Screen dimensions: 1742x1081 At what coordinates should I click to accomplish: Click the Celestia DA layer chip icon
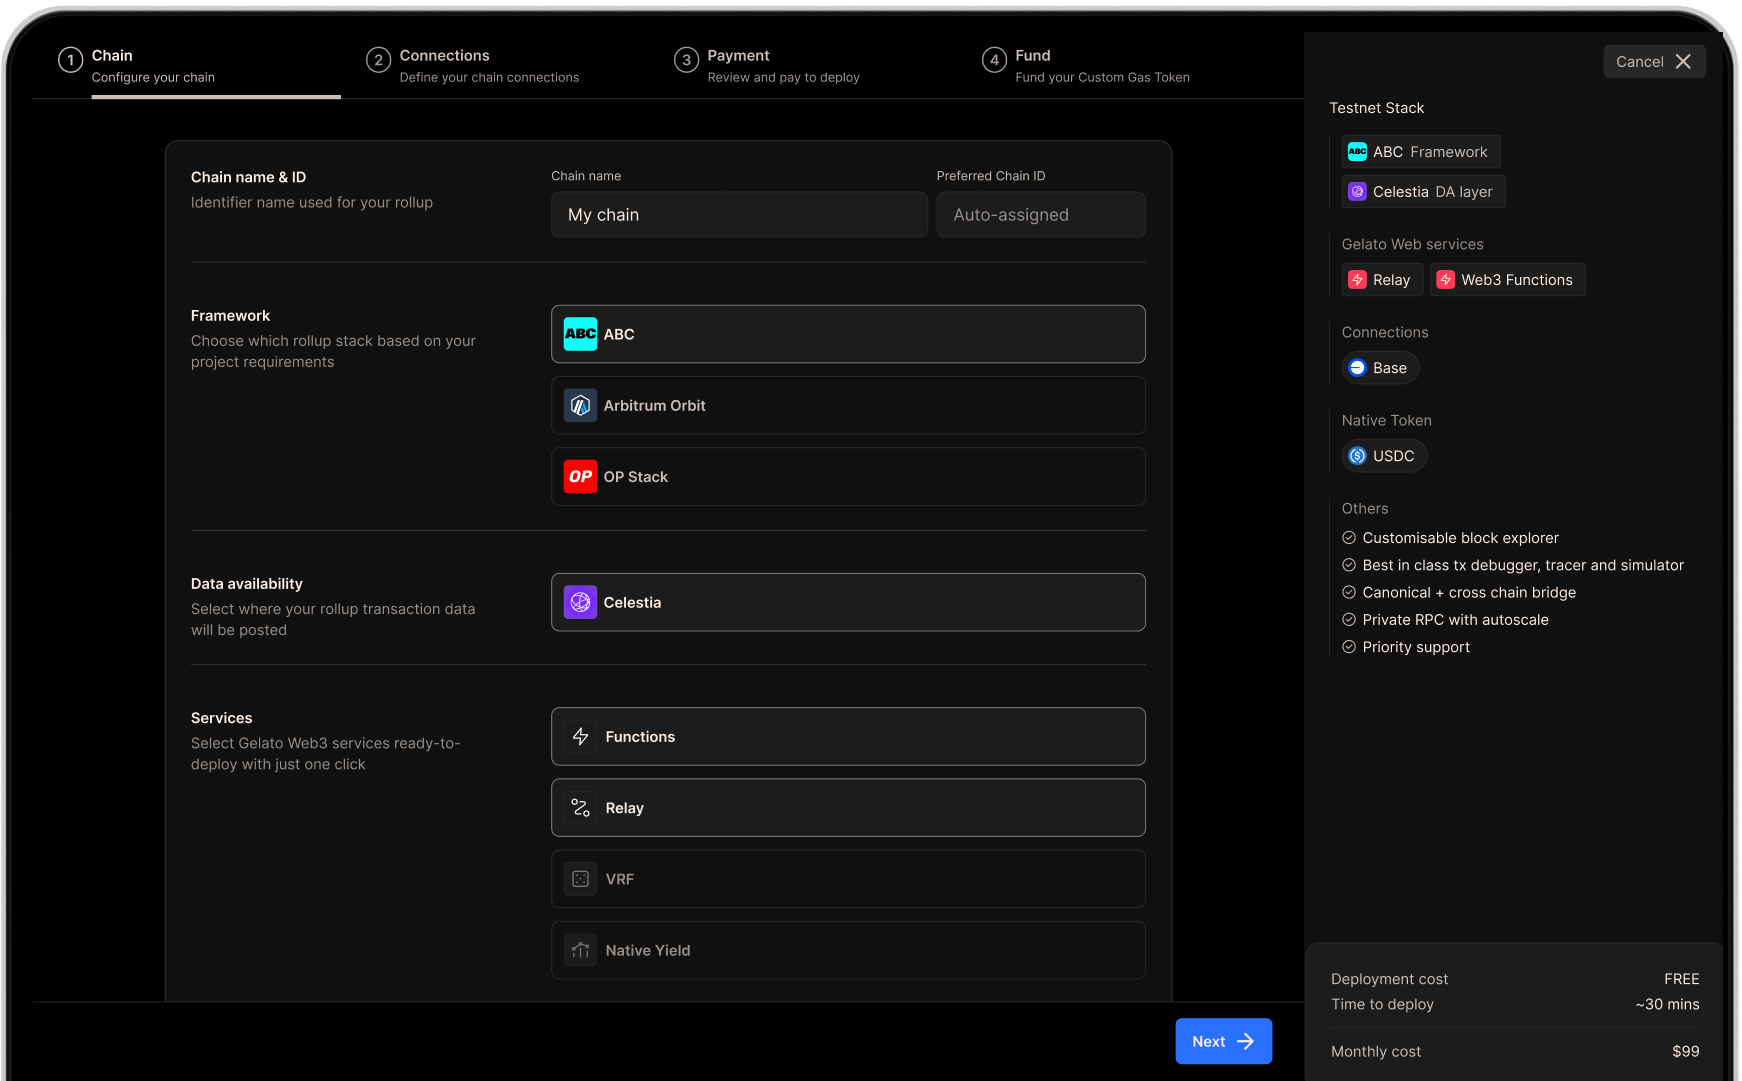(1357, 192)
